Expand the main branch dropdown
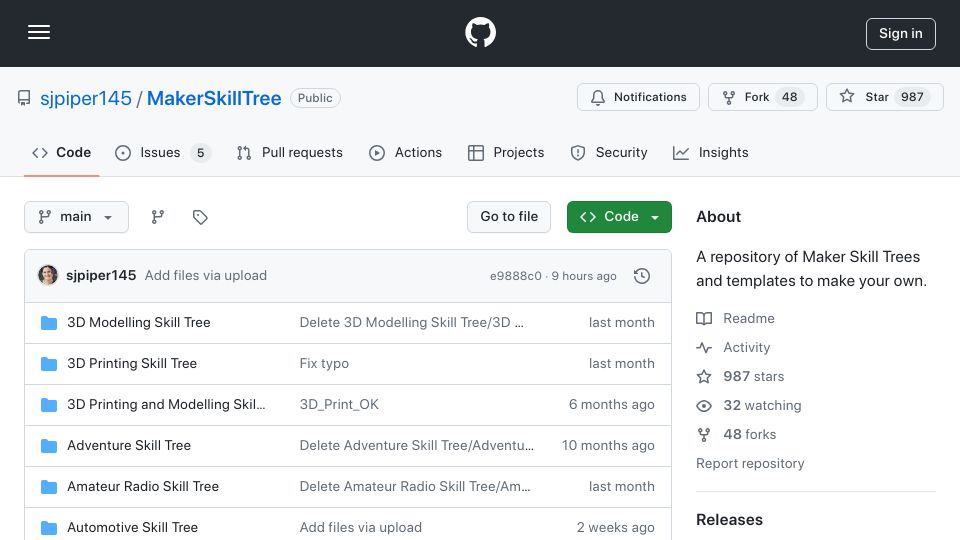The height and width of the screenshot is (540, 960). (x=76, y=217)
